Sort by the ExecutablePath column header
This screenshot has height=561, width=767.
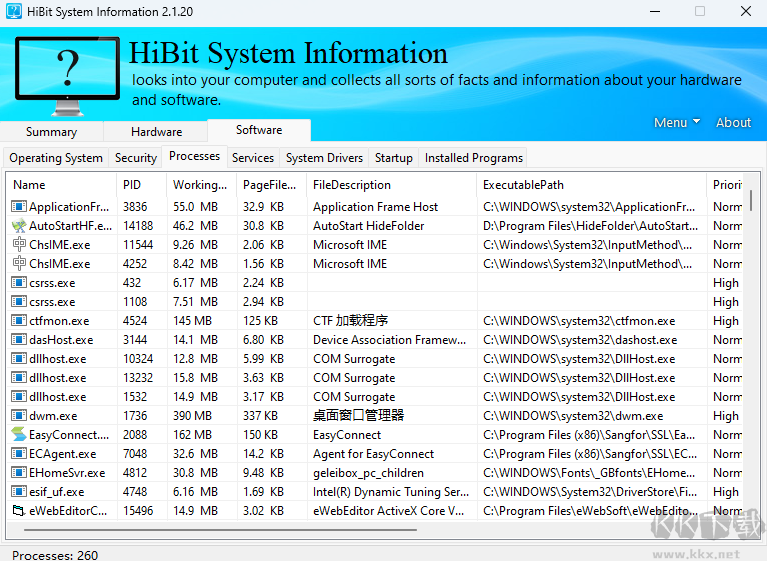pyautogui.click(x=592, y=185)
